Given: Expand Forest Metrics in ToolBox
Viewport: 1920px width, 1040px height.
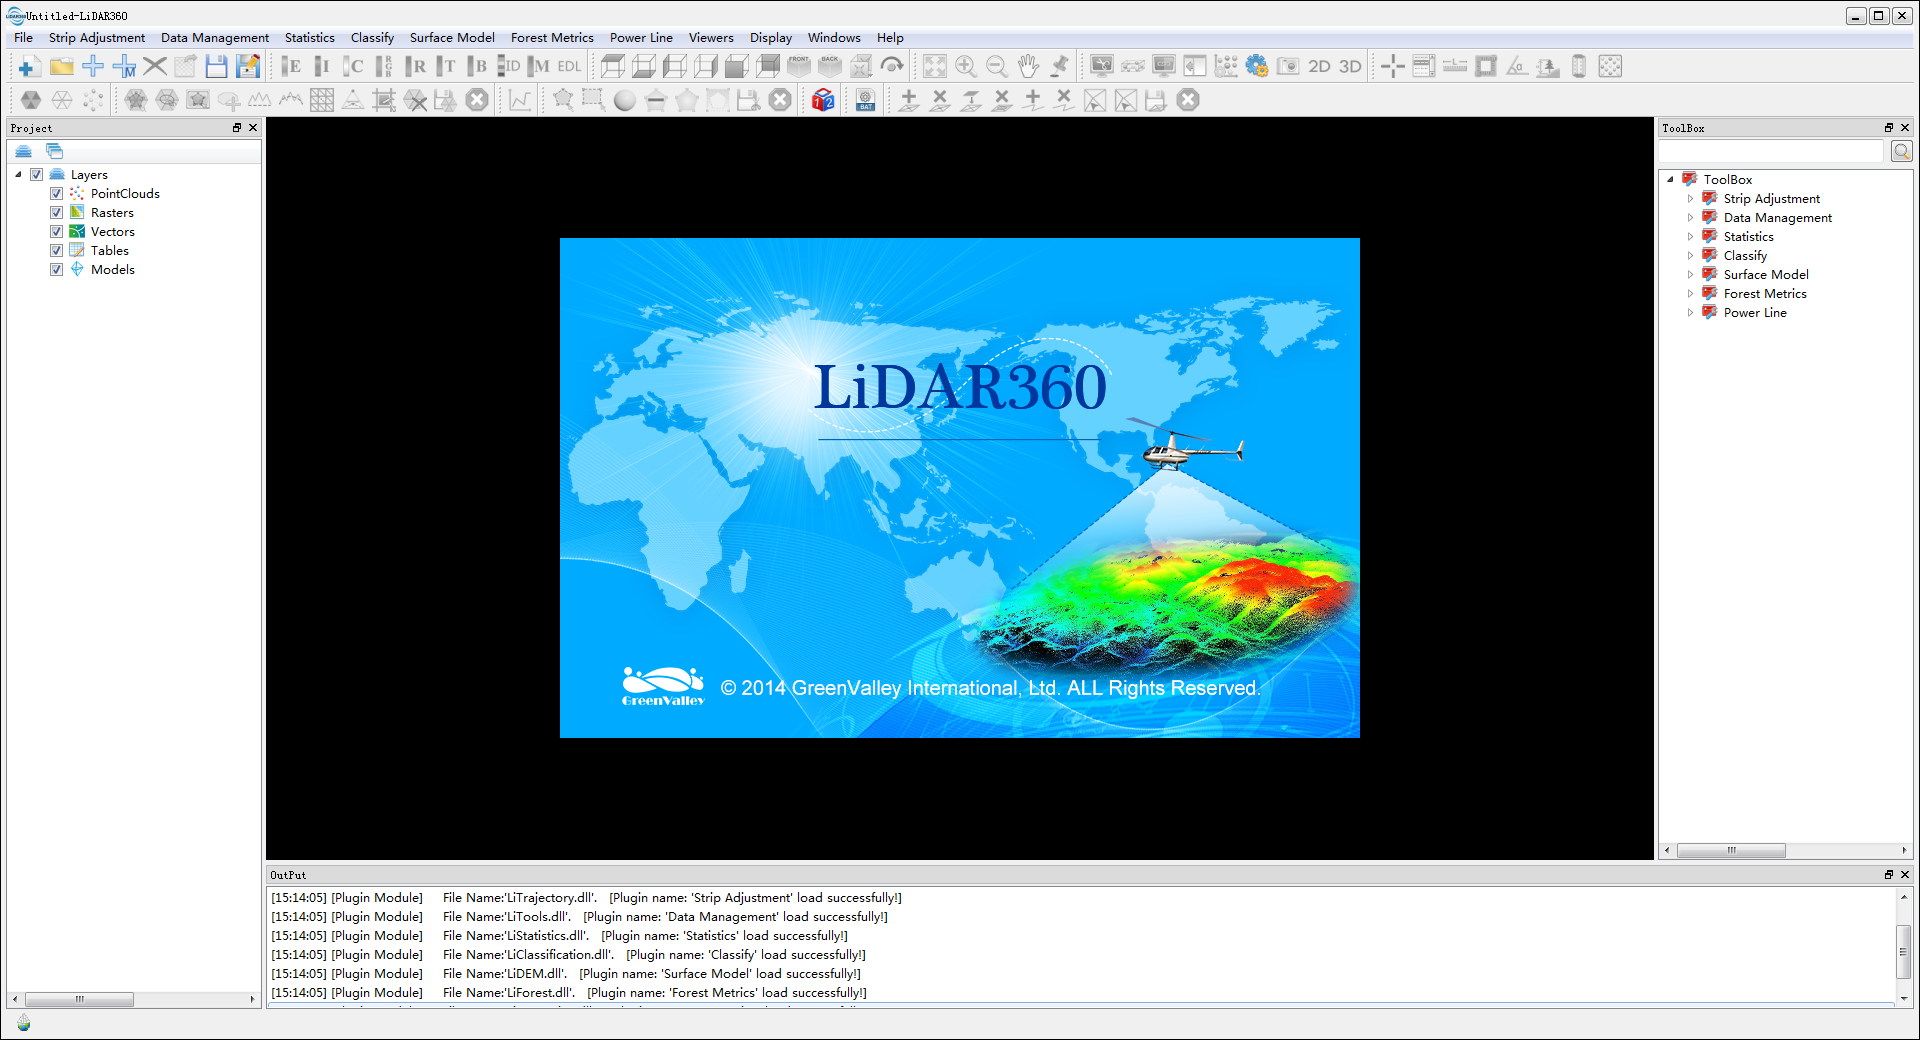Looking at the screenshot, I should pos(1691,294).
